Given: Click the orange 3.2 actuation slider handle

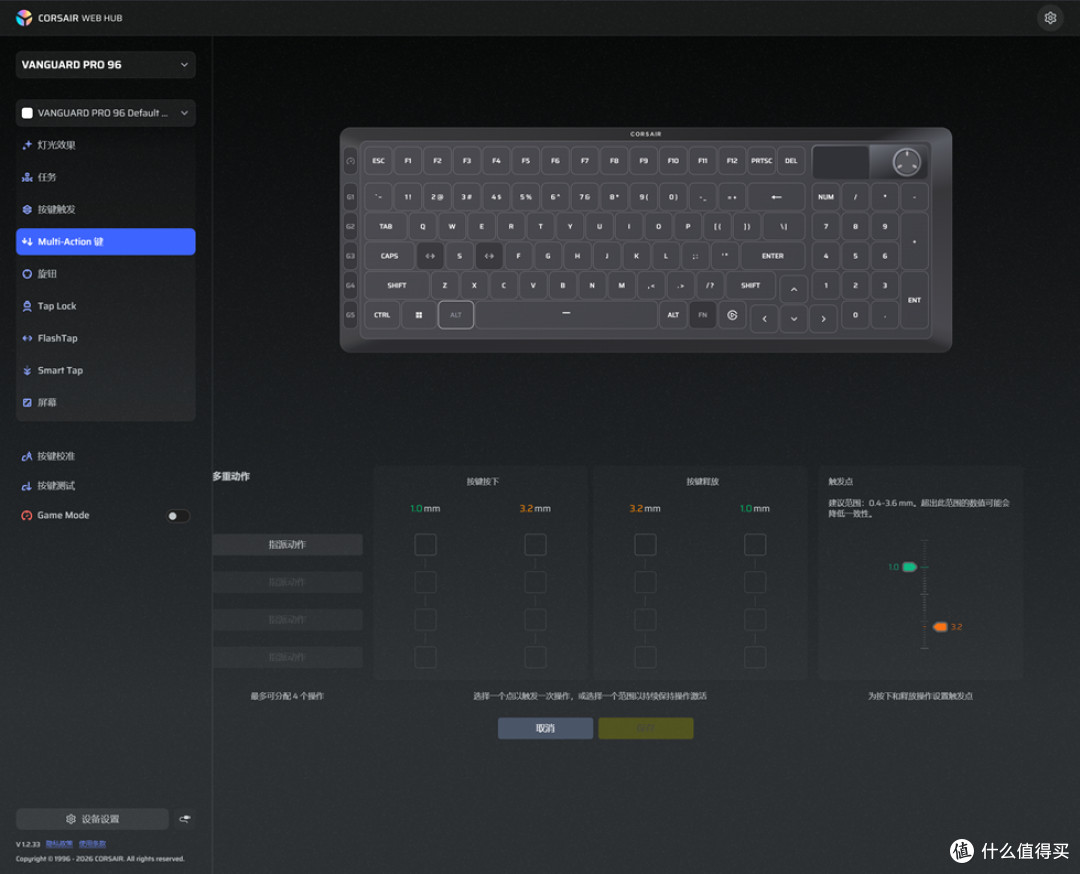Looking at the screenshot, I should (x=940, y=627).
